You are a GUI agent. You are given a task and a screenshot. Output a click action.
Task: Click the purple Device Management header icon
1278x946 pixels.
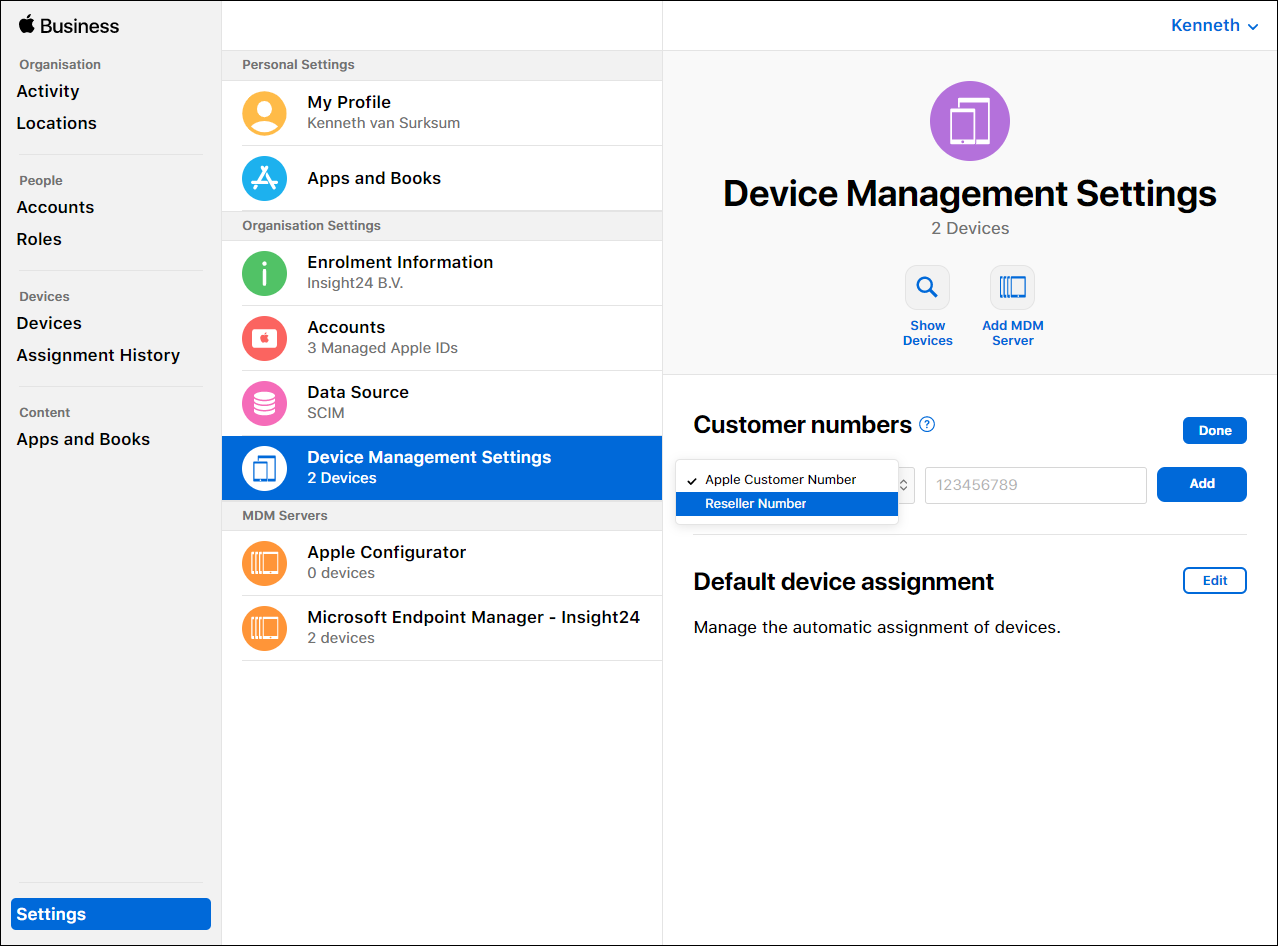point(970,121)
